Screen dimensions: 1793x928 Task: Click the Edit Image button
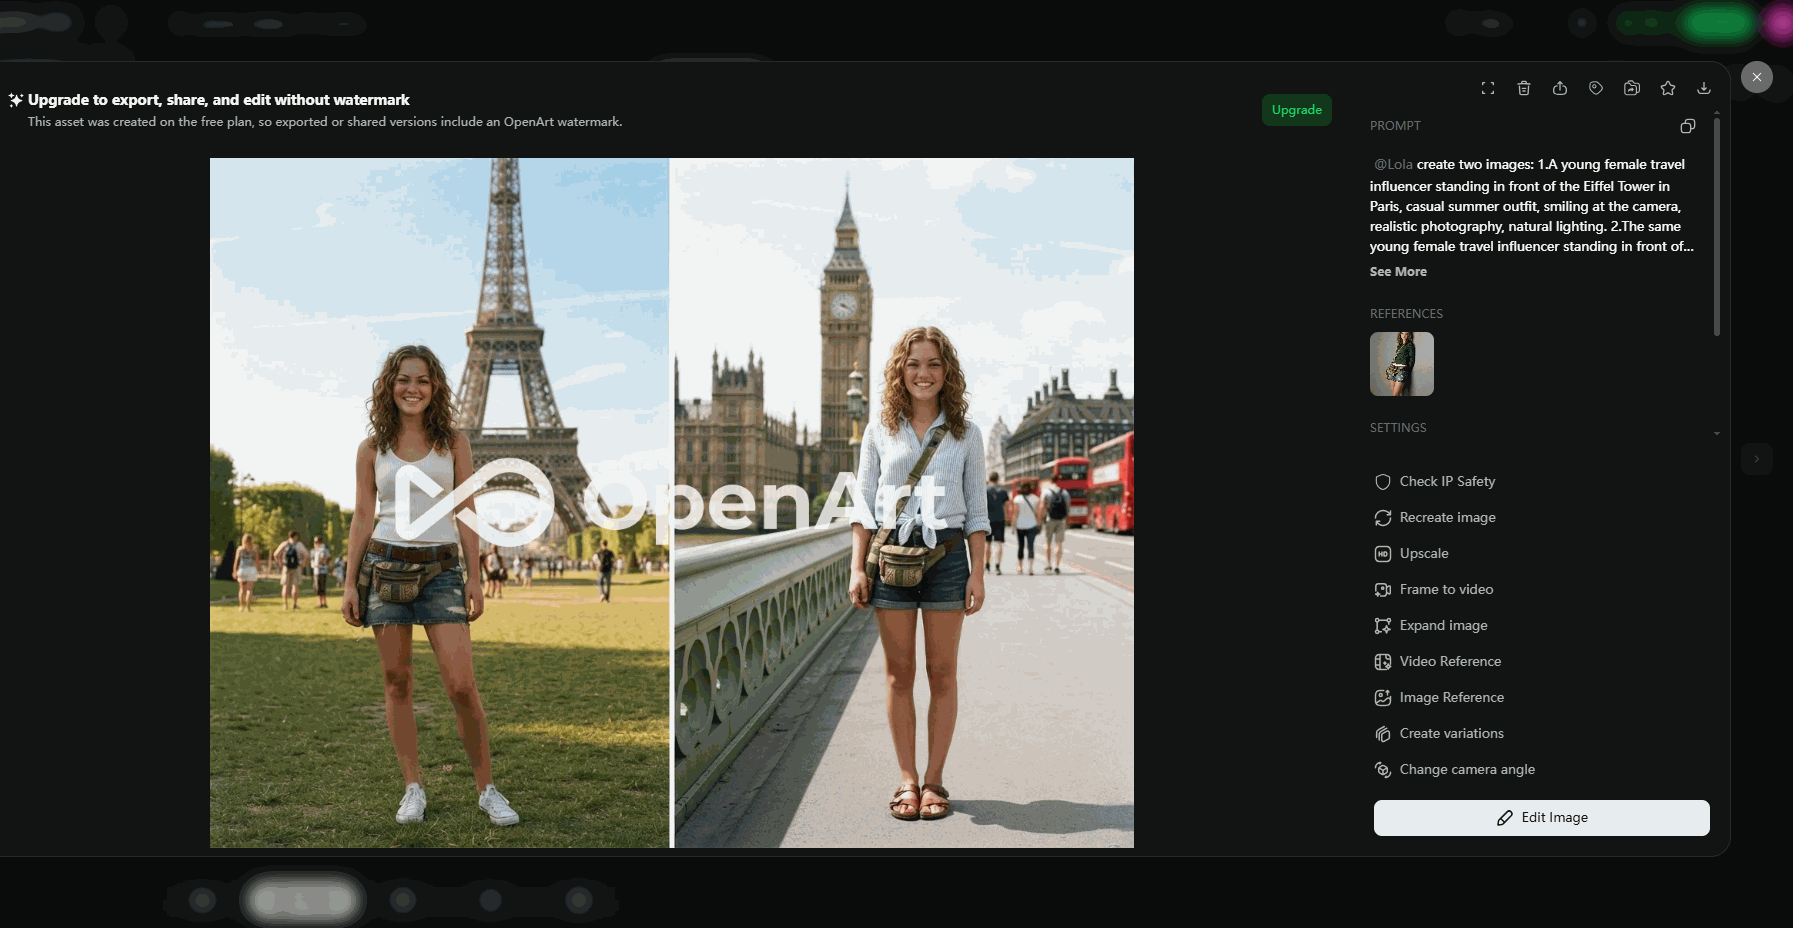tap(1541, 818)
